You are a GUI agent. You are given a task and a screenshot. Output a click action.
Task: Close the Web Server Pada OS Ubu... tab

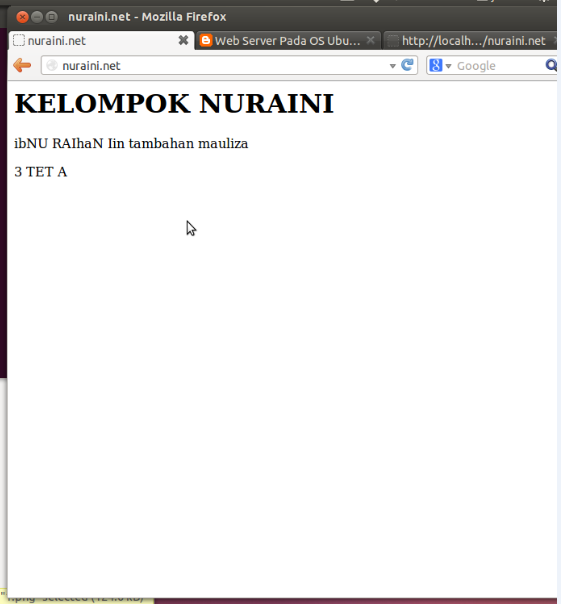coord(370,40)
